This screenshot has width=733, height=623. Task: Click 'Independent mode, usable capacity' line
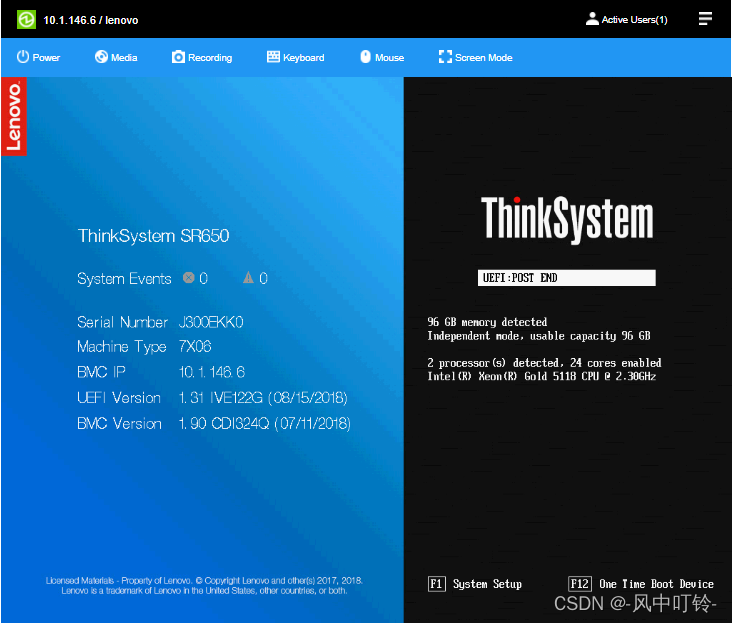(539, 336)
